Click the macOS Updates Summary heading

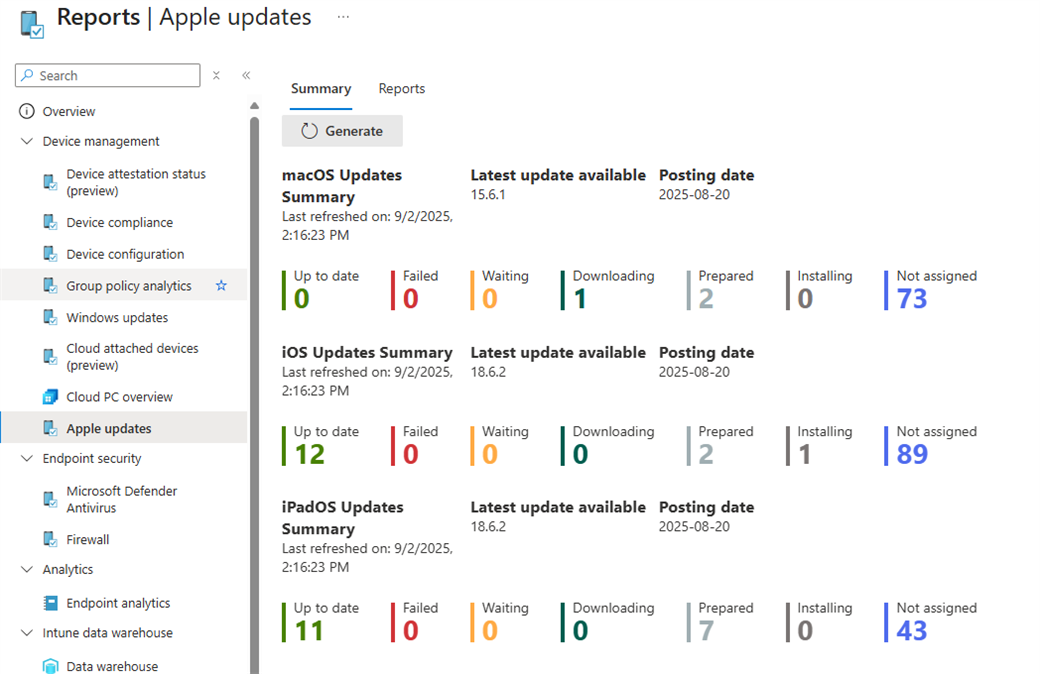coord(342,186)
